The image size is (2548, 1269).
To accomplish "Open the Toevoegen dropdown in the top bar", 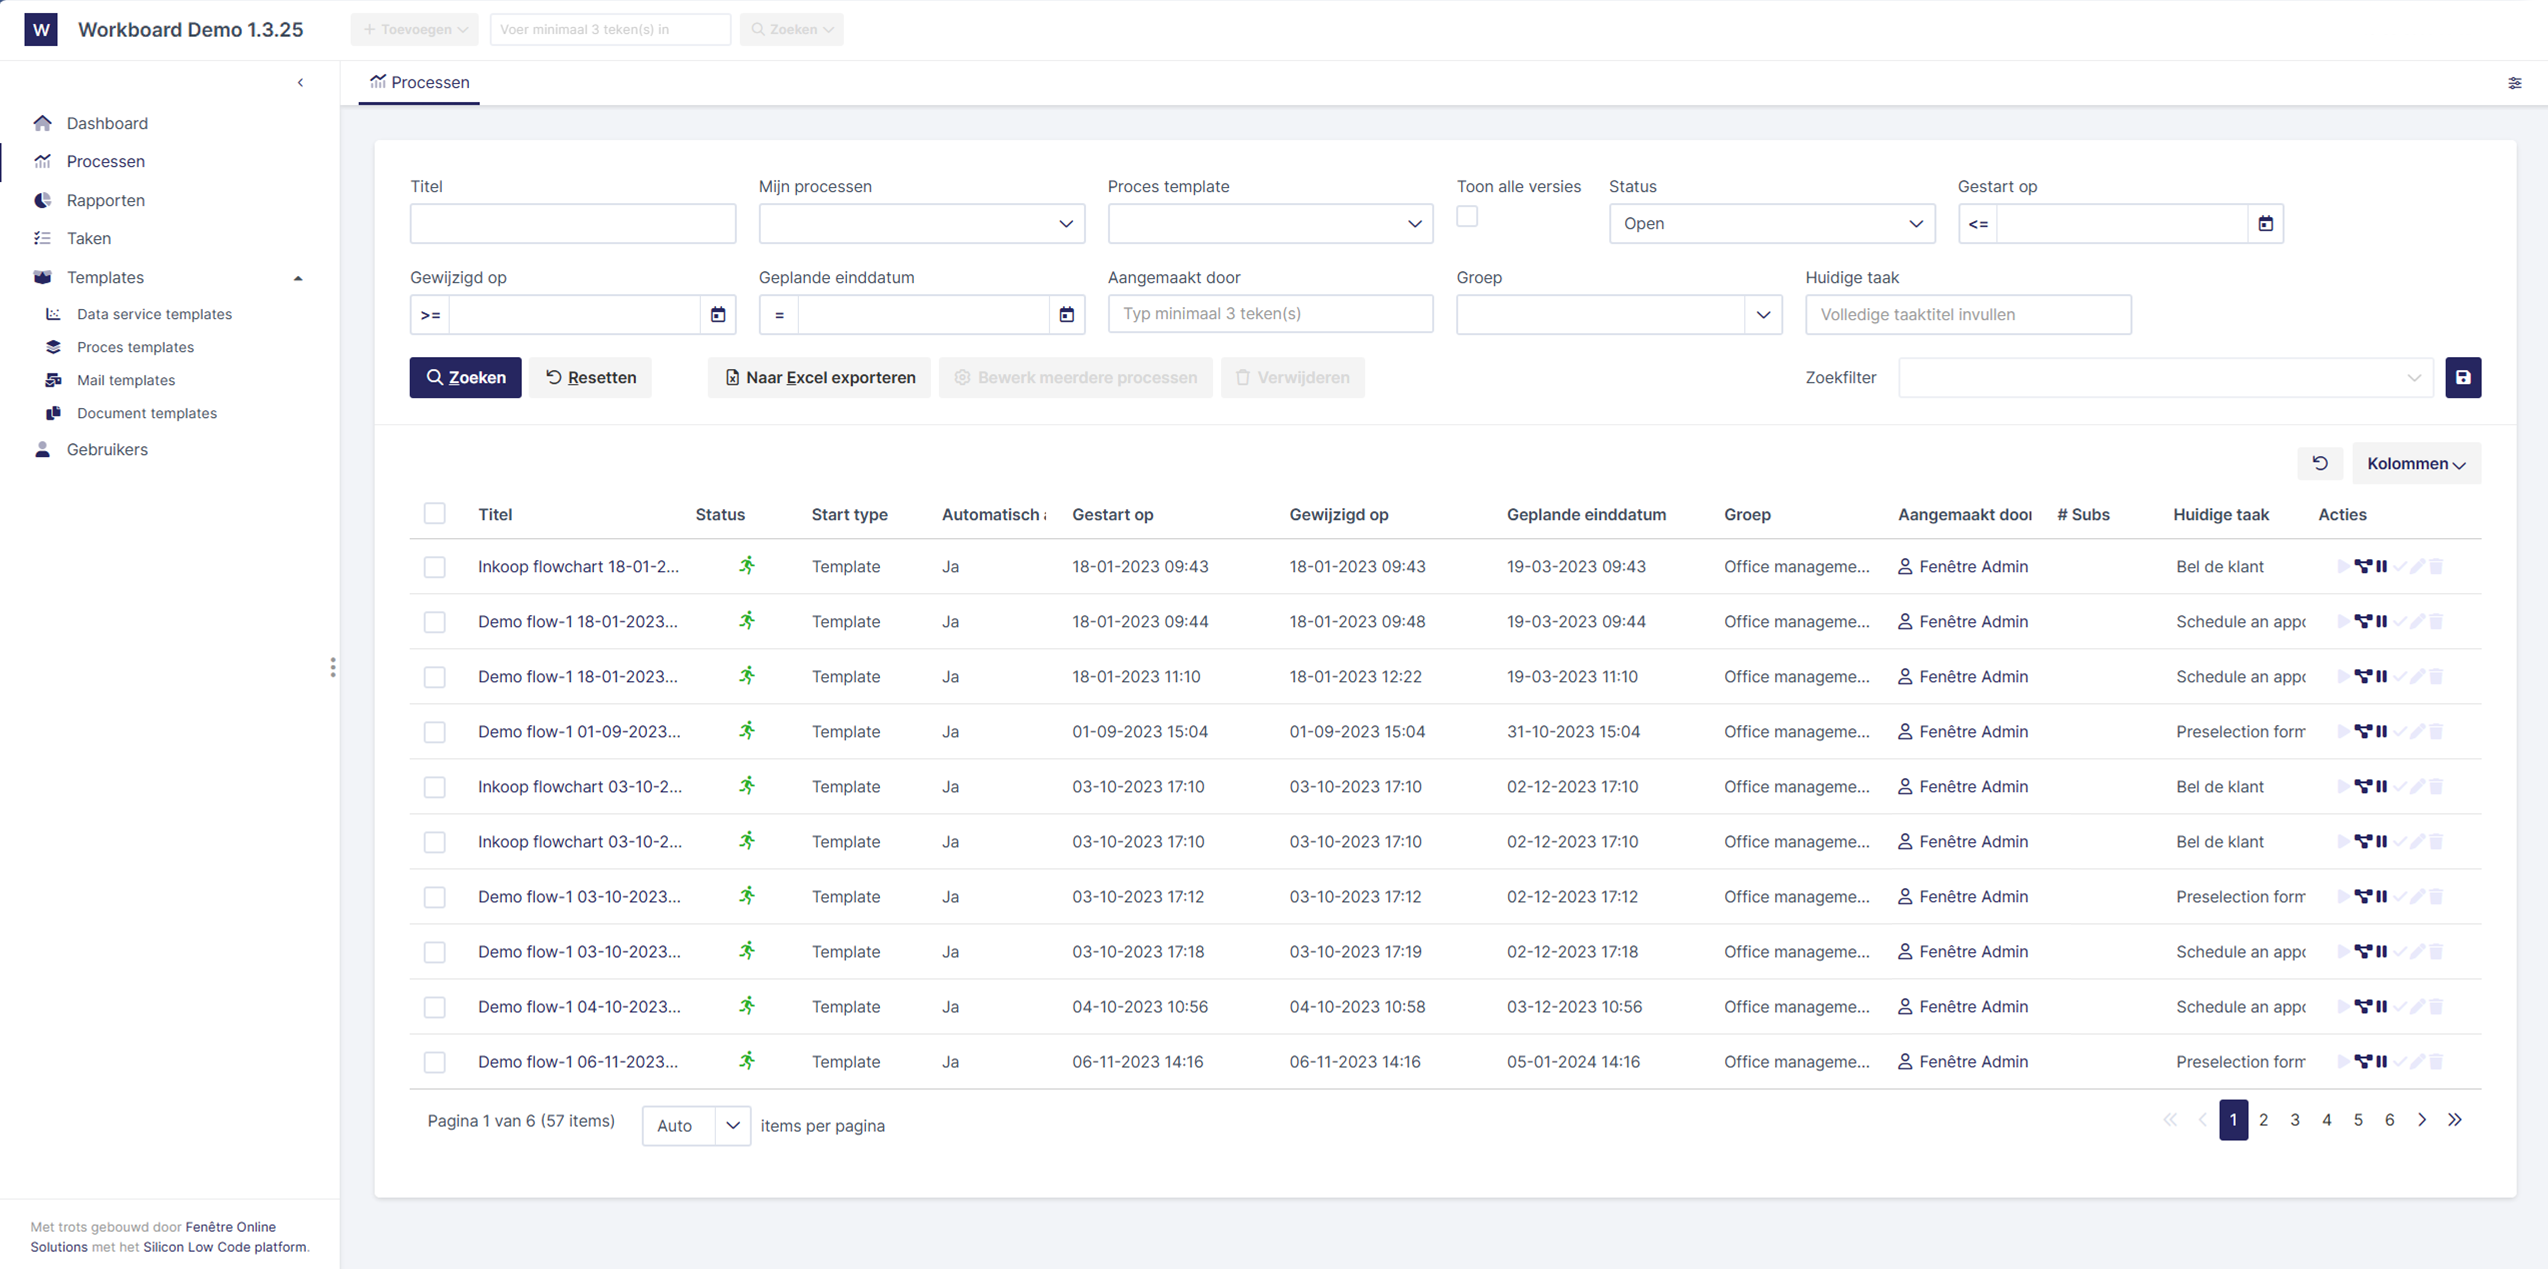I will 414,29.
